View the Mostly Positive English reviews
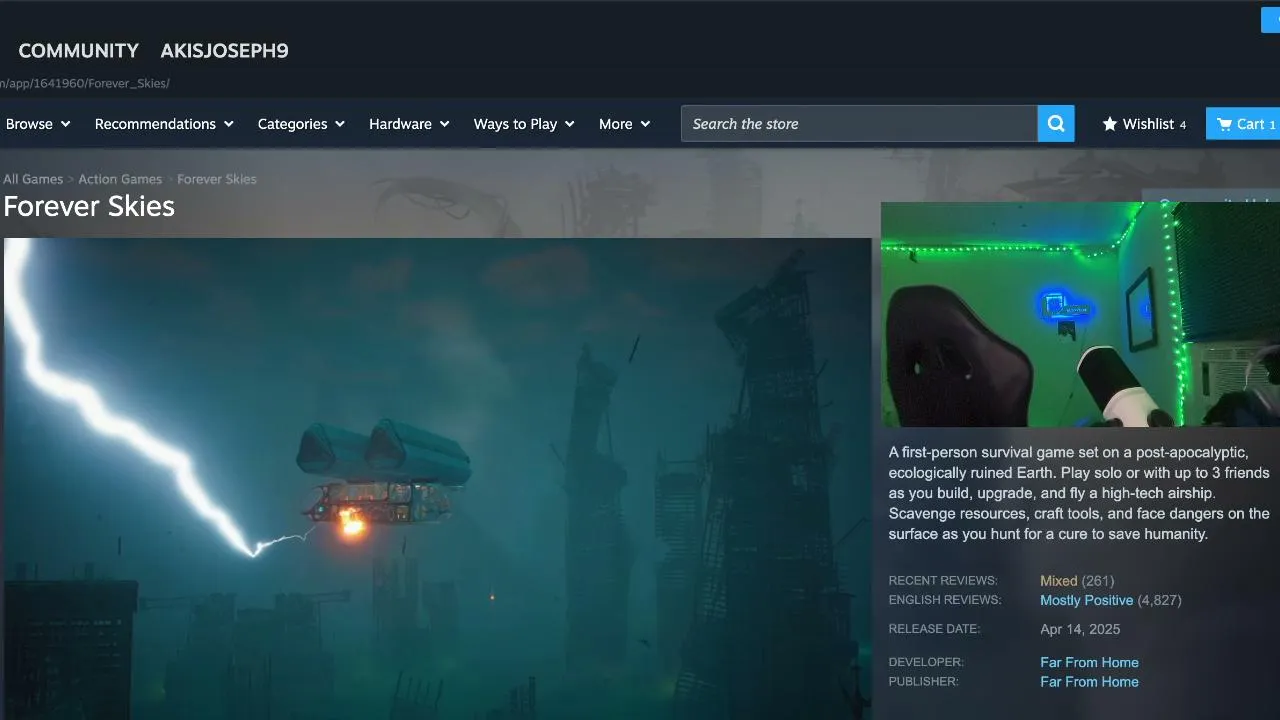Screen dimensions: 1280x720 (x=1087, y=600)
